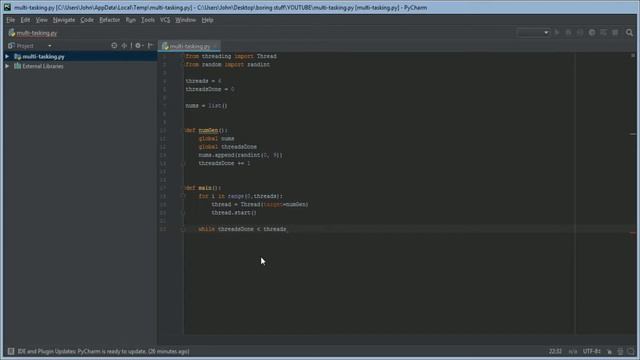640x360 pixels.
Task: Open the View menu
Action: point(41,20)
